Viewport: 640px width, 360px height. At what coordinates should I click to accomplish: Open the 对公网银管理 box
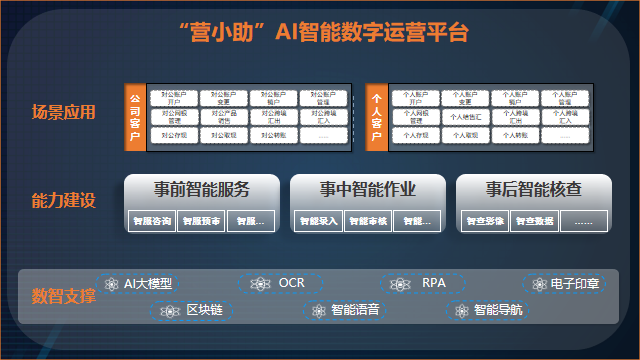174,117
